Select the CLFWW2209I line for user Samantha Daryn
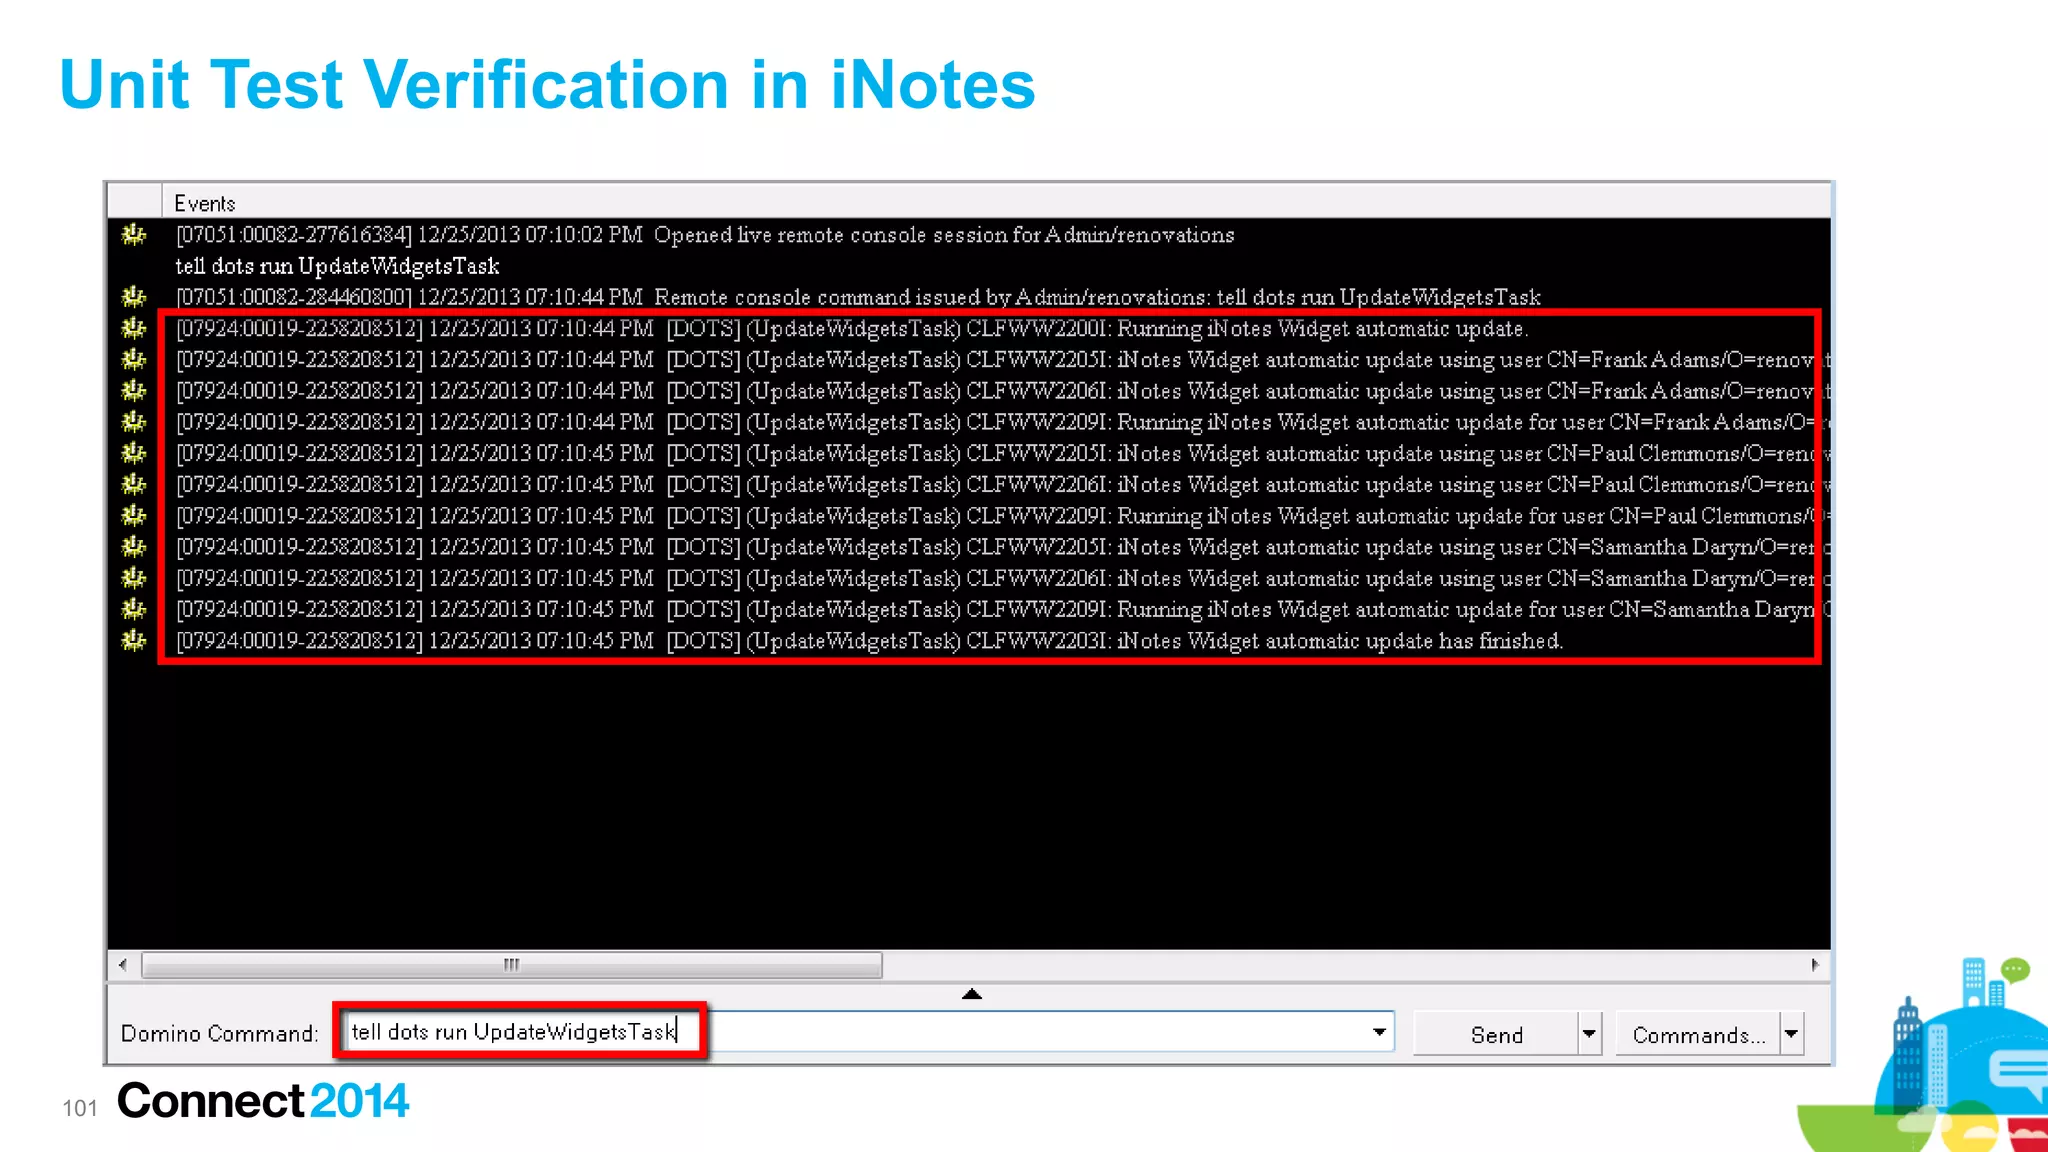Image resolution: width=2048 pixels, height=1152 pixels. (1002, 609)
